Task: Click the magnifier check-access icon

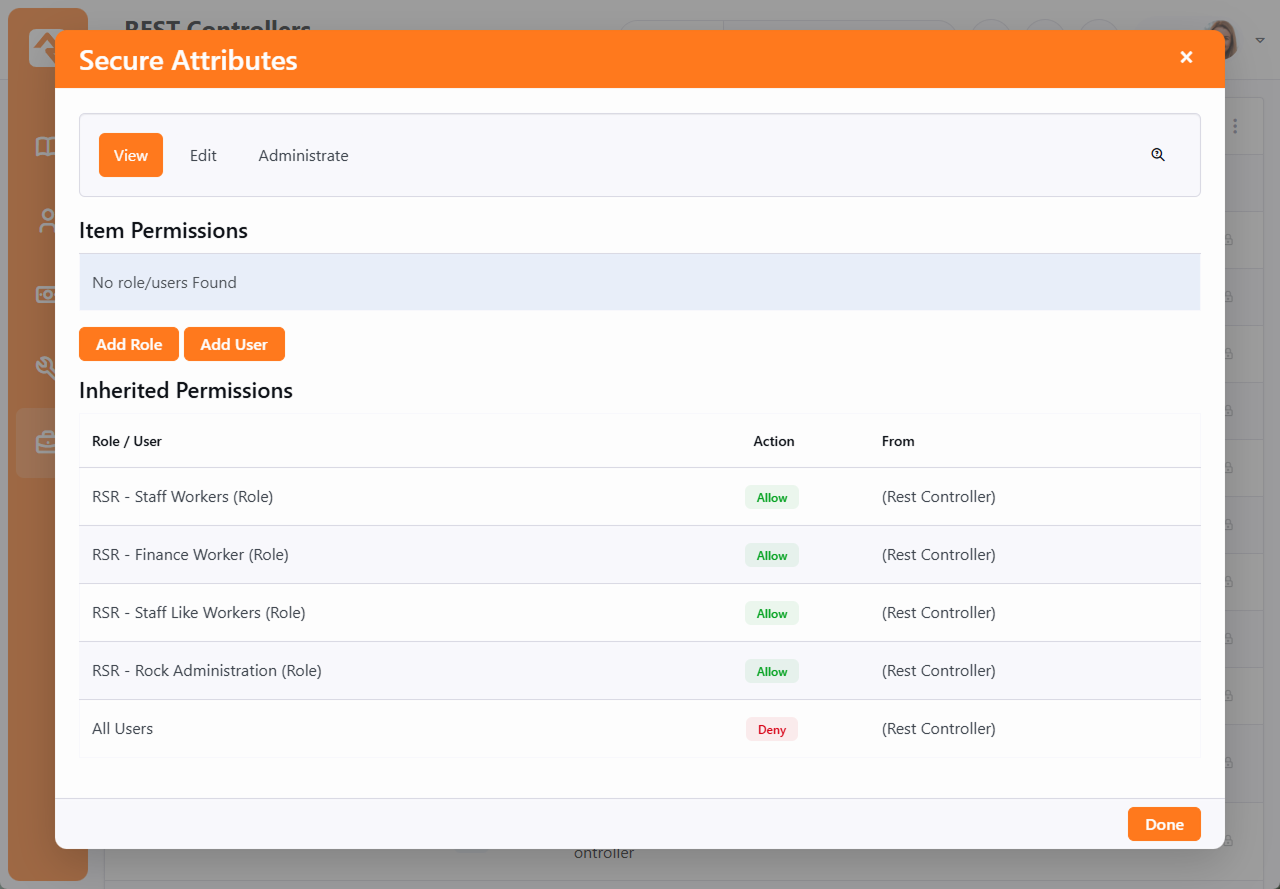Action: tap(1158, 155)
